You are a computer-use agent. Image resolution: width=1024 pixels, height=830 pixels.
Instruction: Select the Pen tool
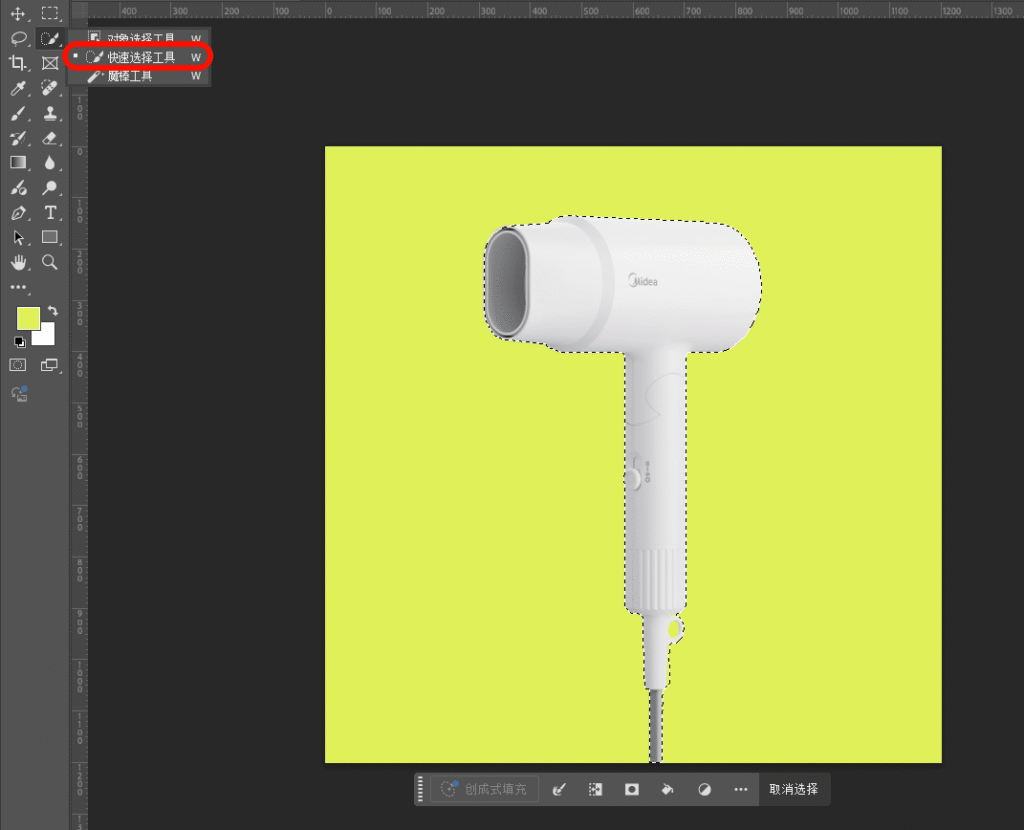pyautogui.click(x=18, y=212)
